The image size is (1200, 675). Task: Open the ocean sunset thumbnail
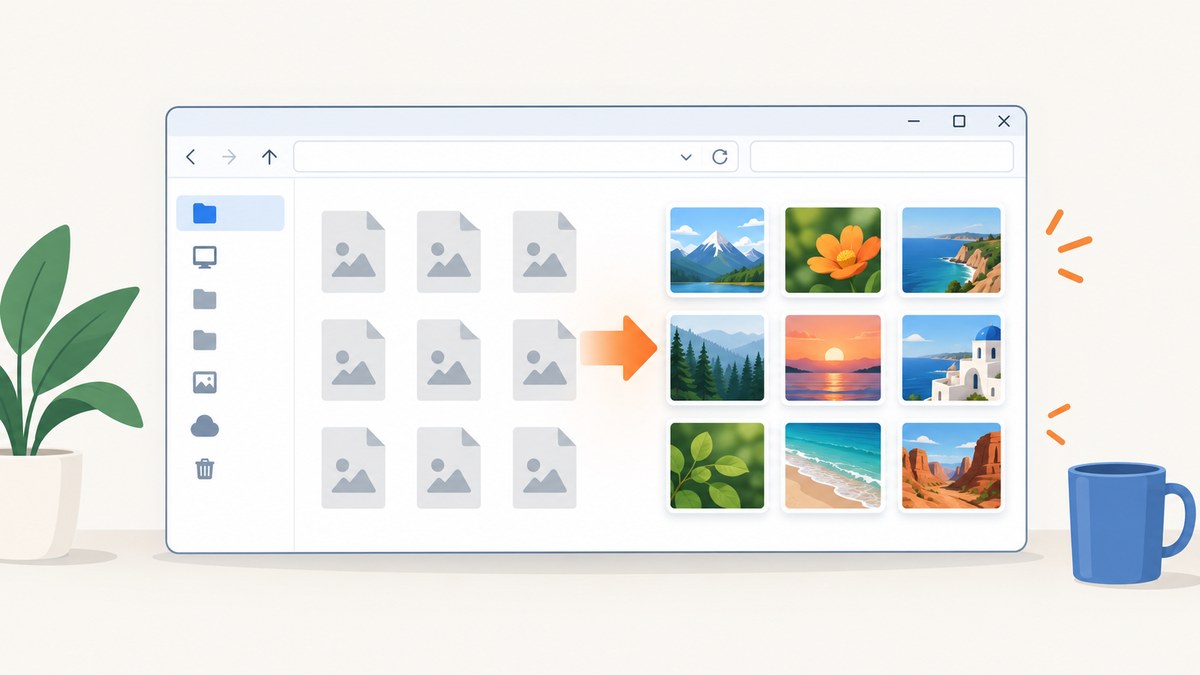click(x=833, y=358)
